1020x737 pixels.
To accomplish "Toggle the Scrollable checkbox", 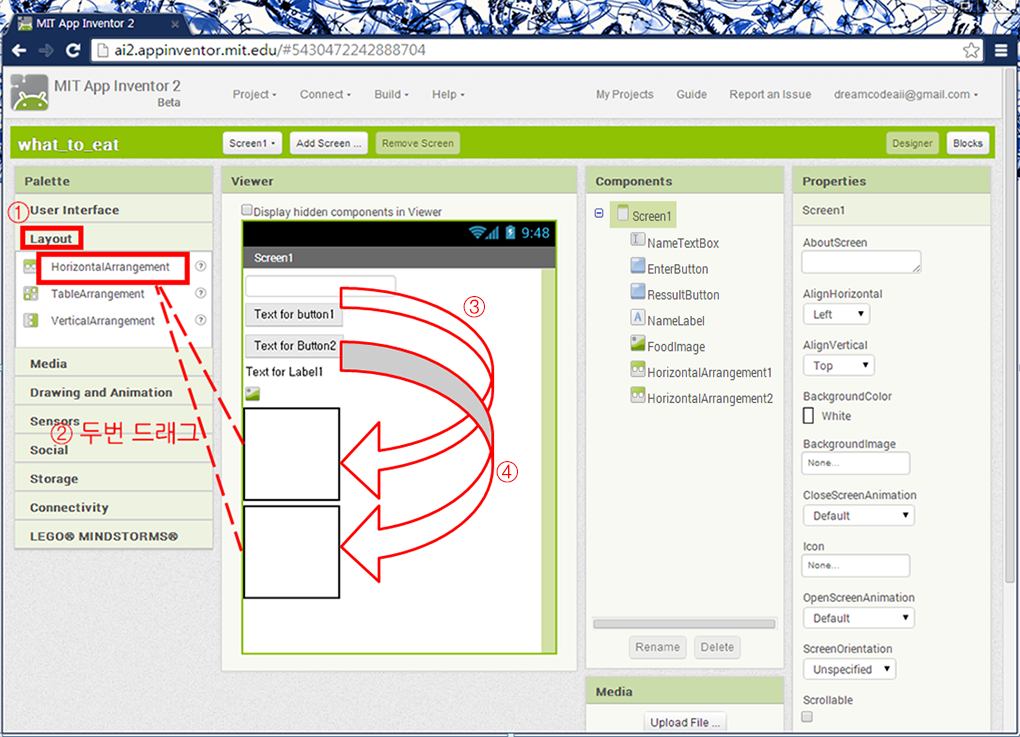I will coord(807,717).
